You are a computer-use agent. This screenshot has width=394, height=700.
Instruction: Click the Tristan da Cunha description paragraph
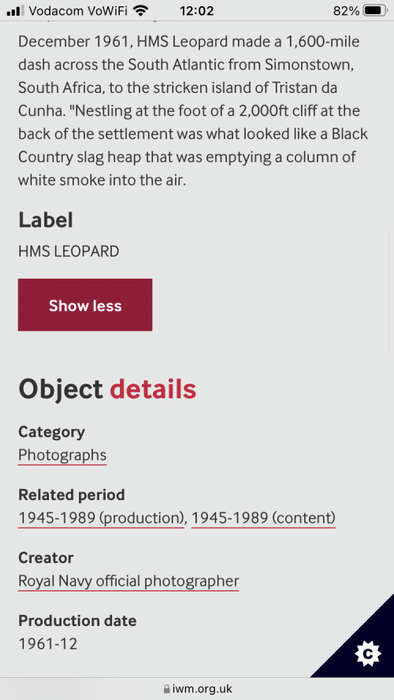193,111
